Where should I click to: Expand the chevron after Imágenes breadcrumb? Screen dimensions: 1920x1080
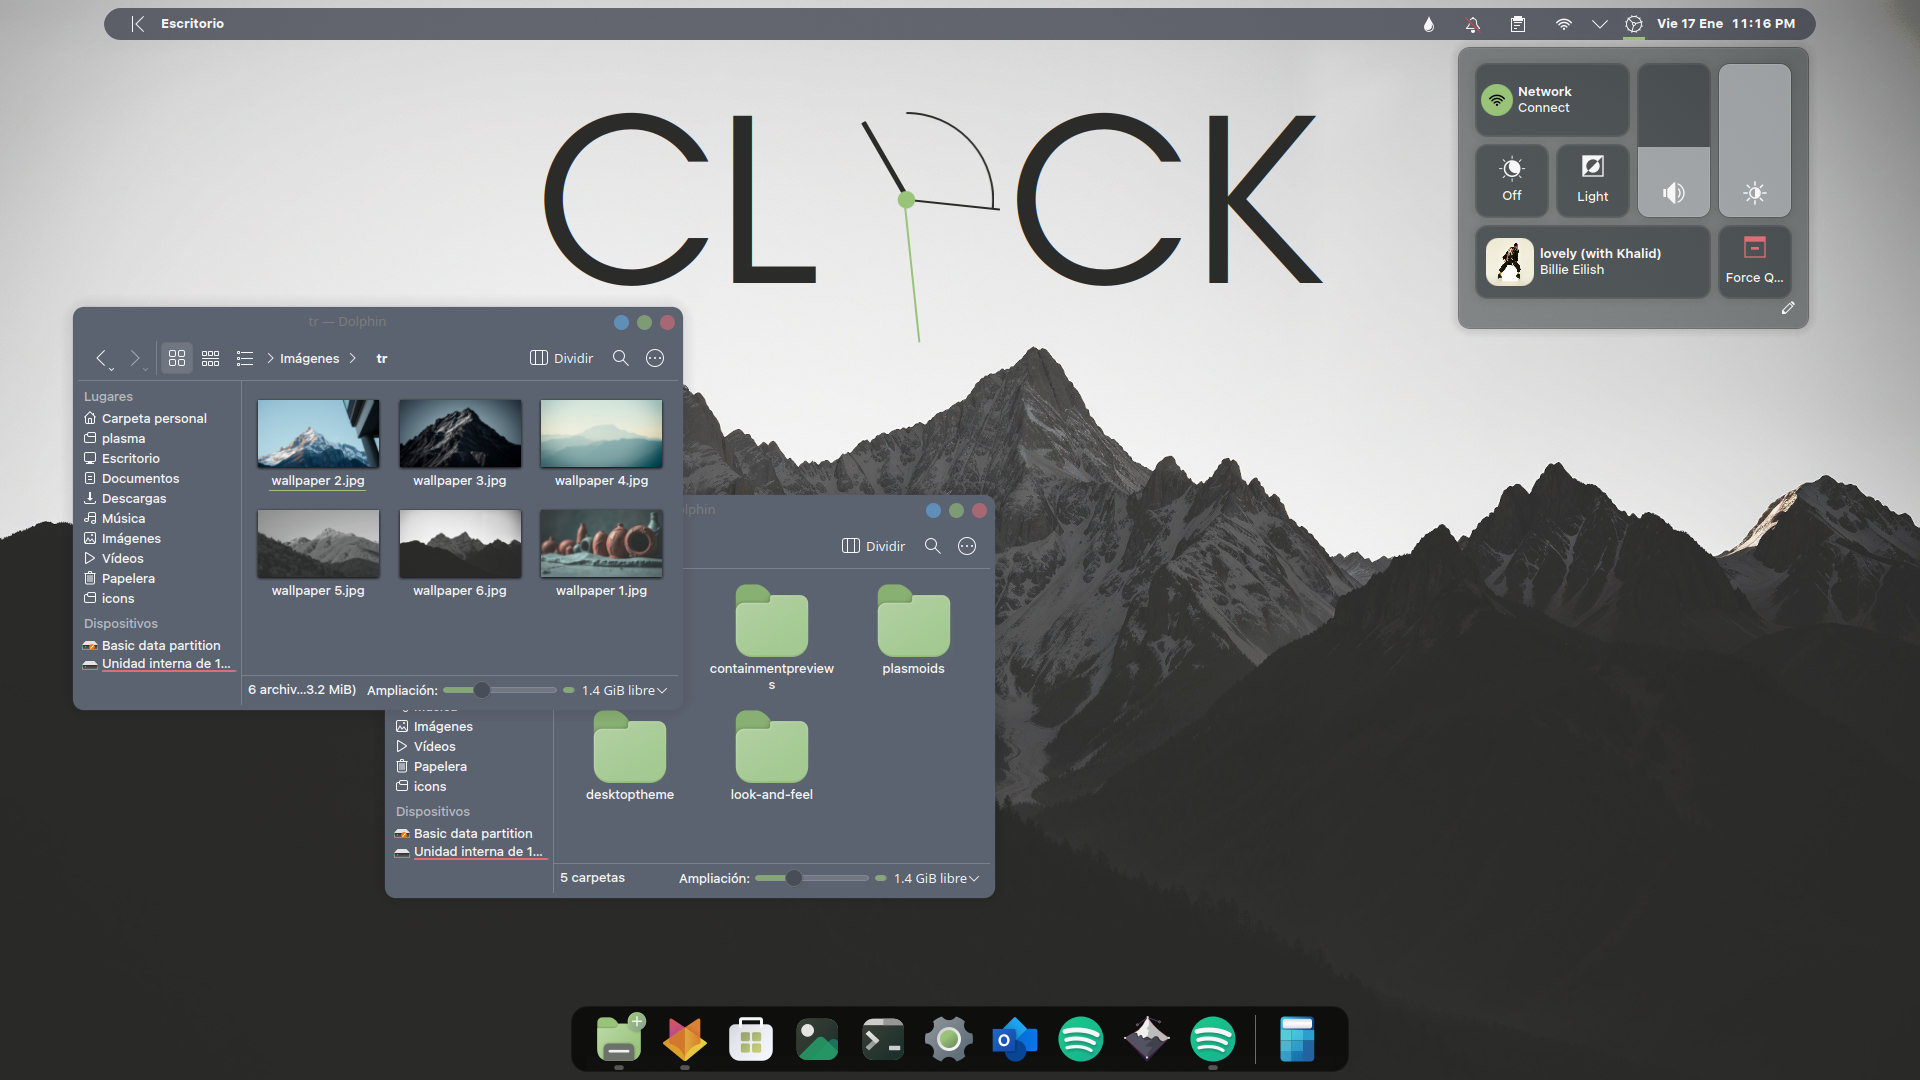(x=353, y=358)
